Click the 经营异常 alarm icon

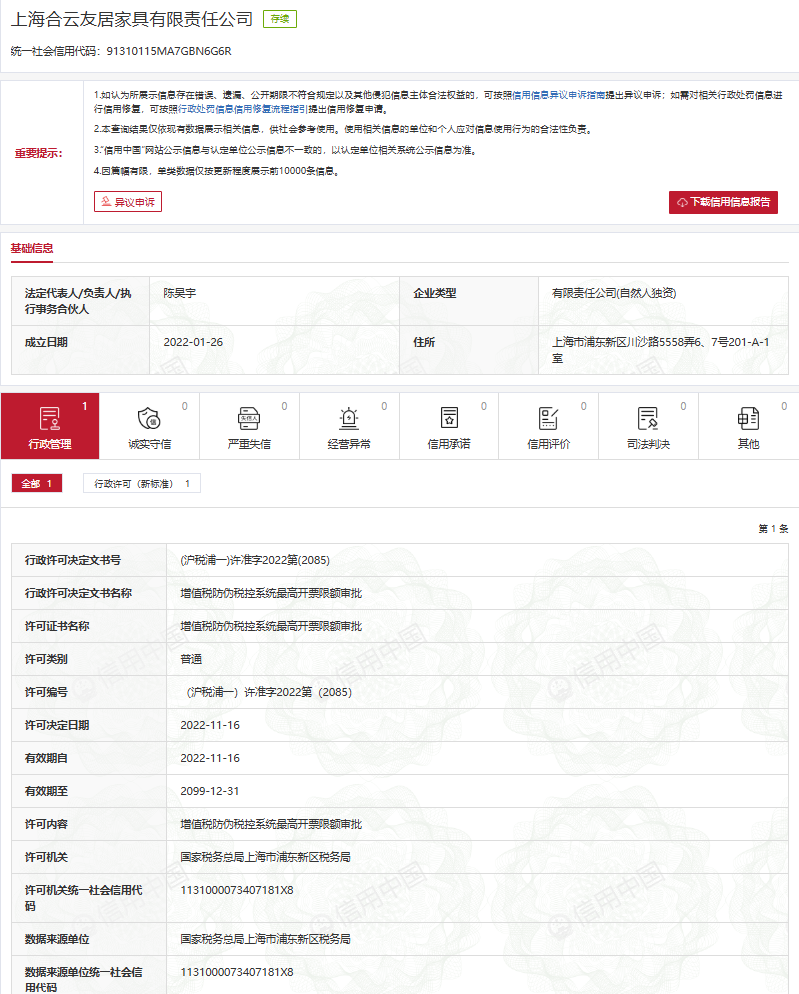(348, 418)
